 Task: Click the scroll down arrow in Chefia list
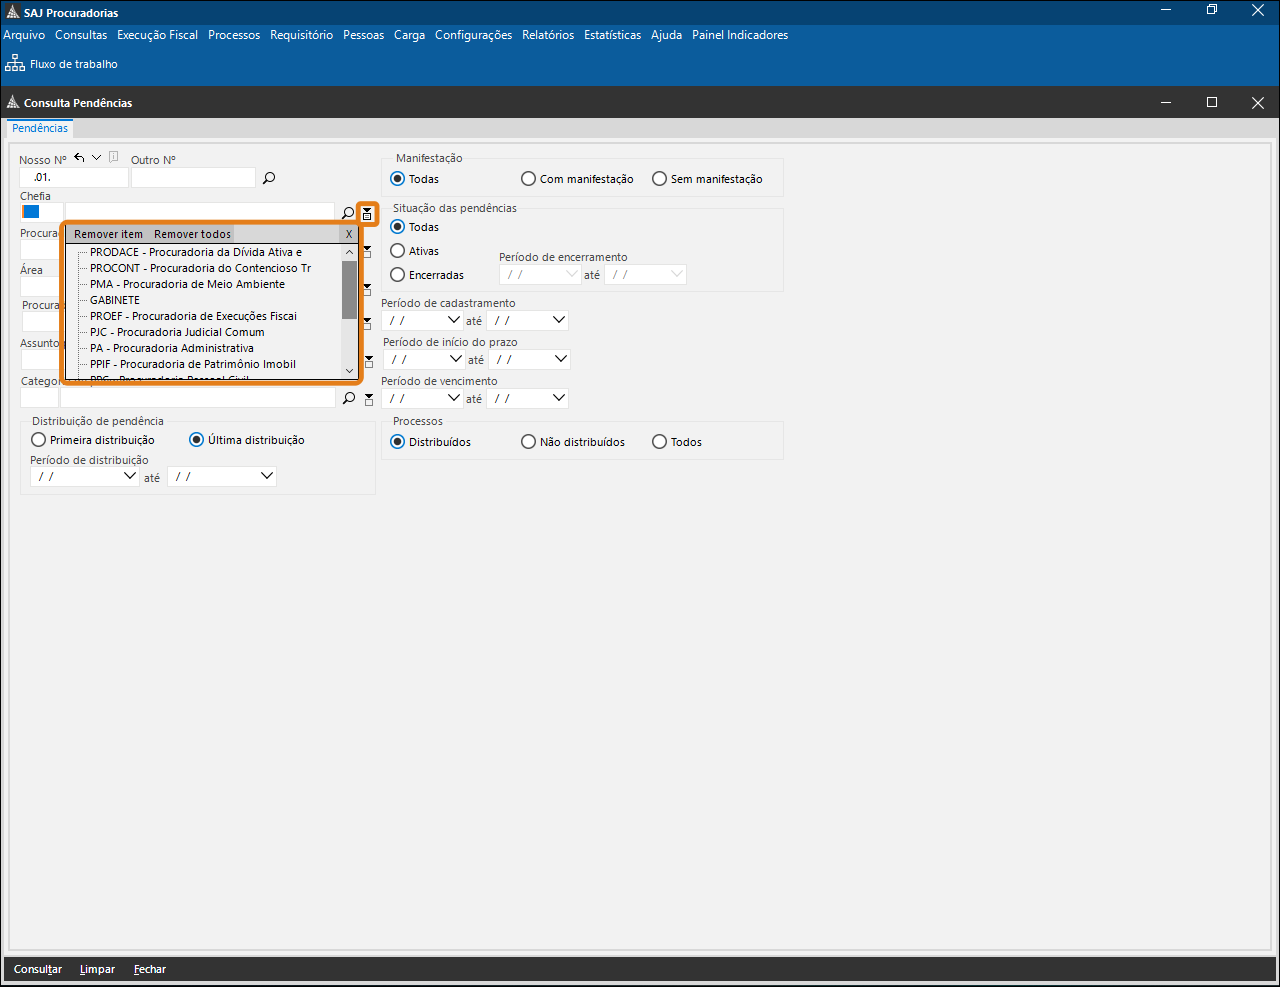tap(349, 371)
